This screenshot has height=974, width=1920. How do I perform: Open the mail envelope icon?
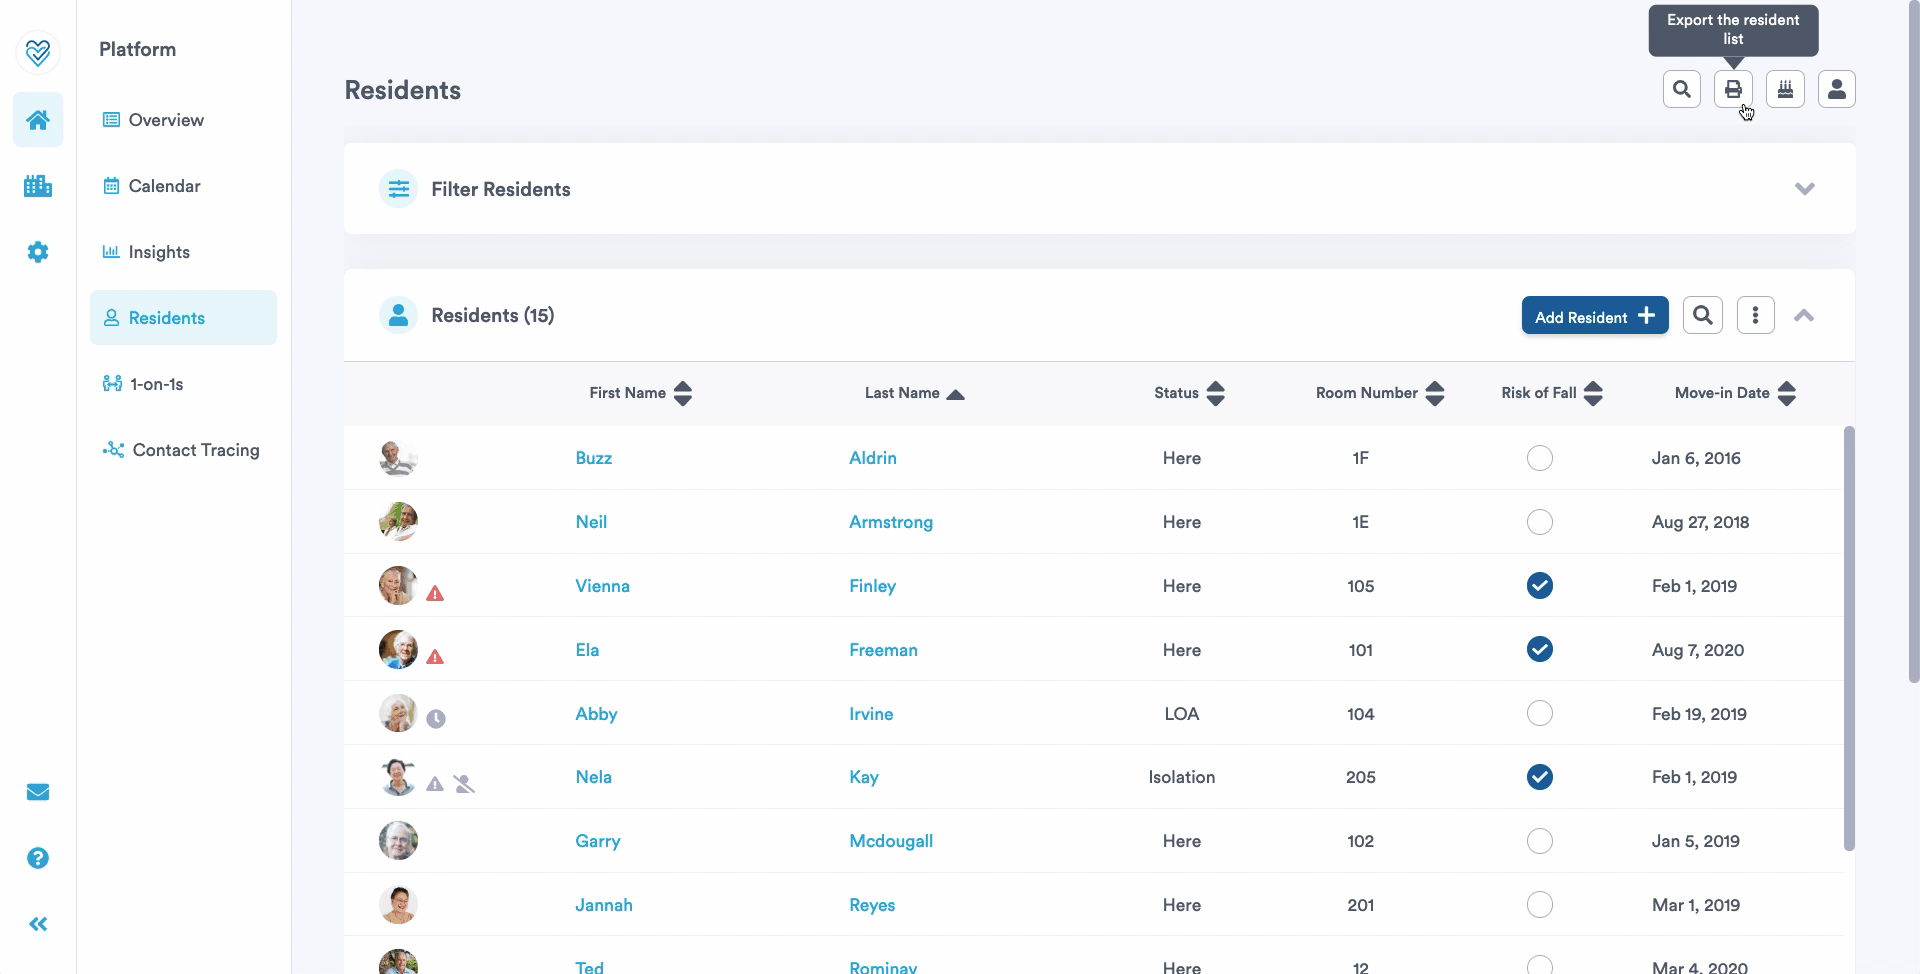click(x=38, y=793)
